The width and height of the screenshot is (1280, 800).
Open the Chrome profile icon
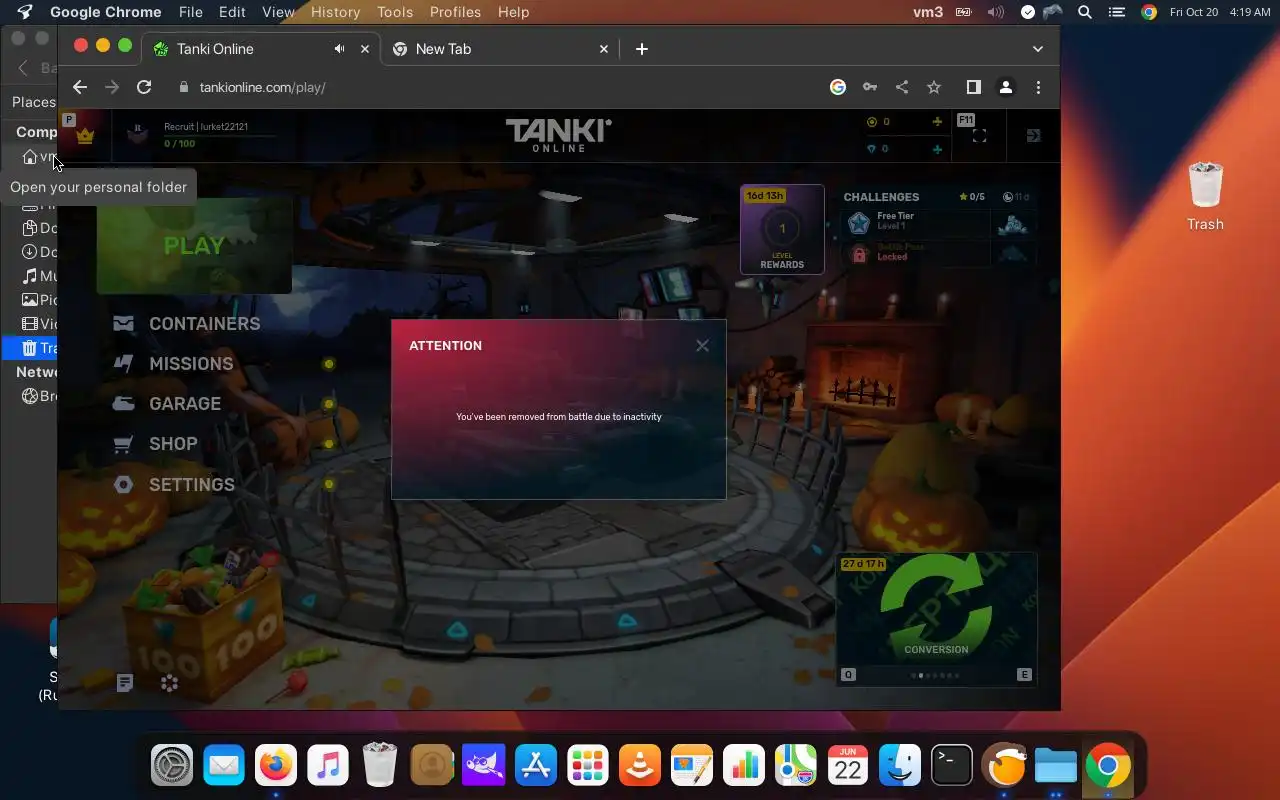(1006, 87)
